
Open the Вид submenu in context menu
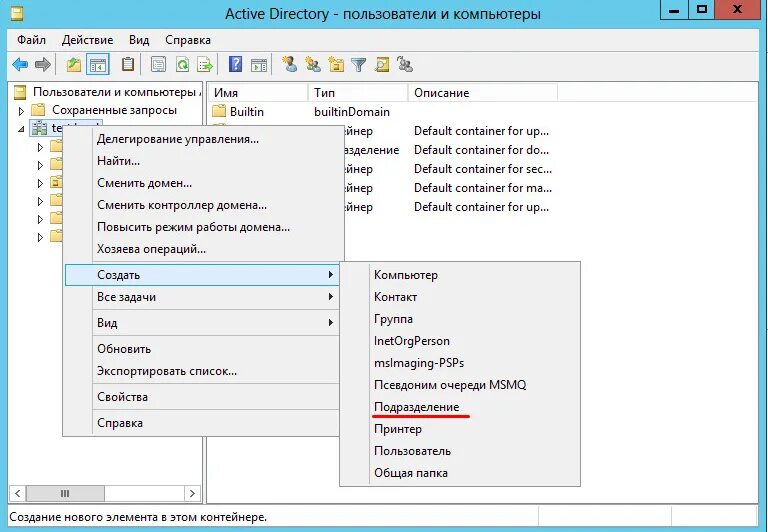(202, 323)
